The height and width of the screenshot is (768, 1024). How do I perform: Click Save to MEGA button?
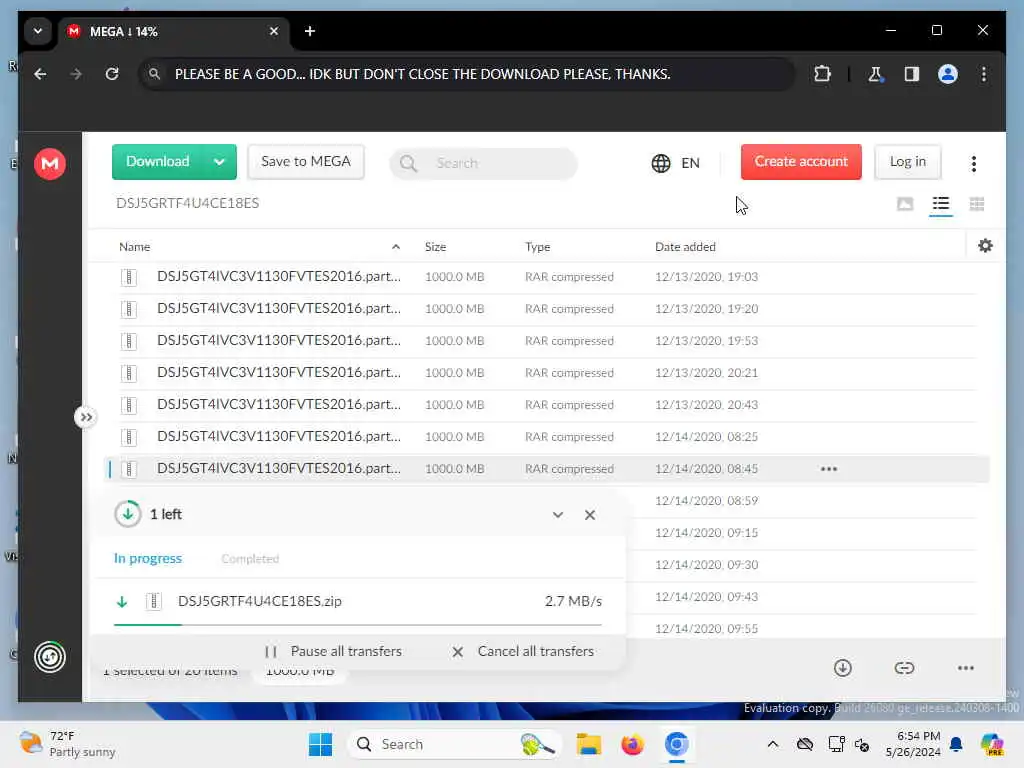click(306, 161)
